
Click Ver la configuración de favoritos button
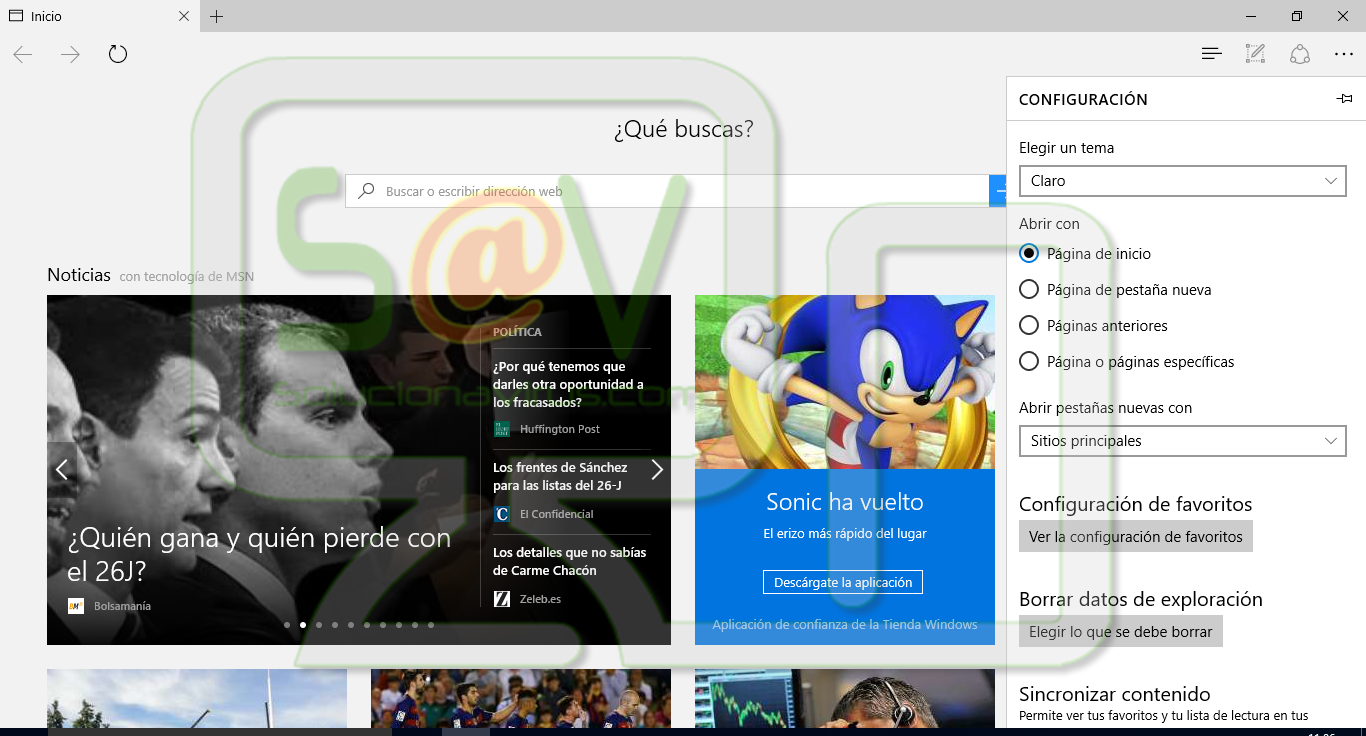click(x=1136, y=537)
